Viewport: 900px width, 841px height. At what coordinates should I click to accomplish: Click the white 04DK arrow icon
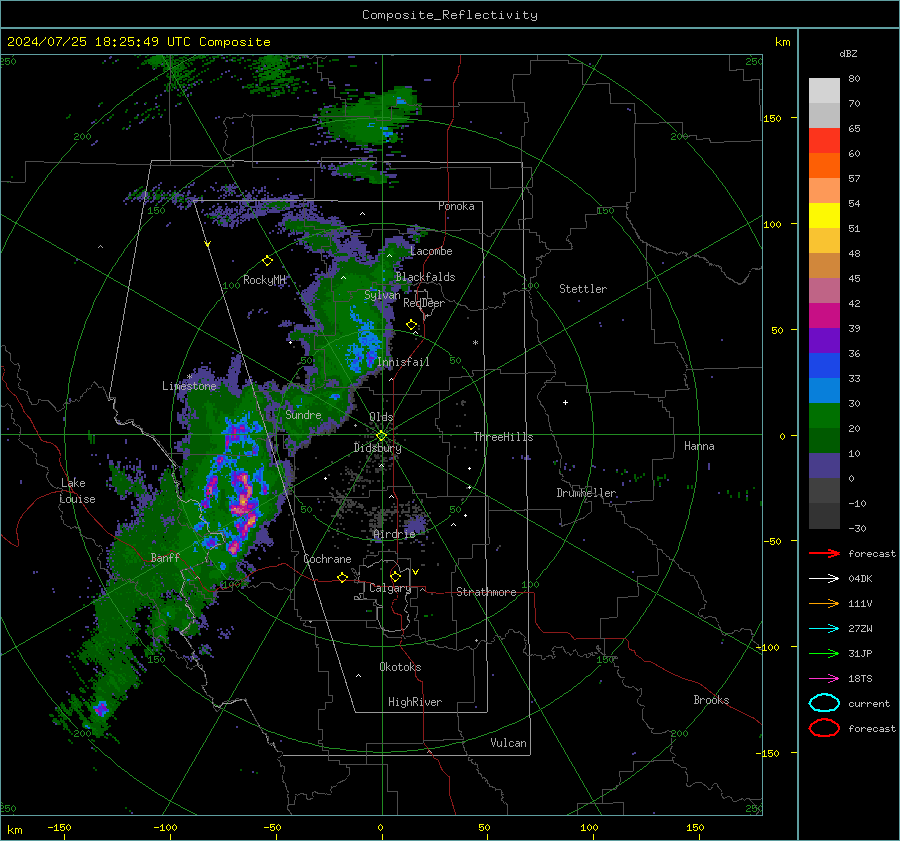(824, 578)
